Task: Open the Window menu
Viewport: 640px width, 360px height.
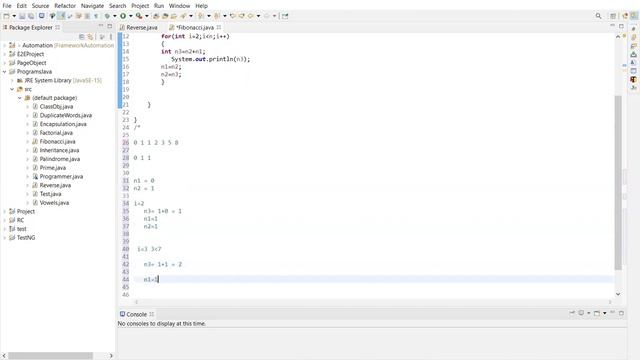Action: click(179, 6)
